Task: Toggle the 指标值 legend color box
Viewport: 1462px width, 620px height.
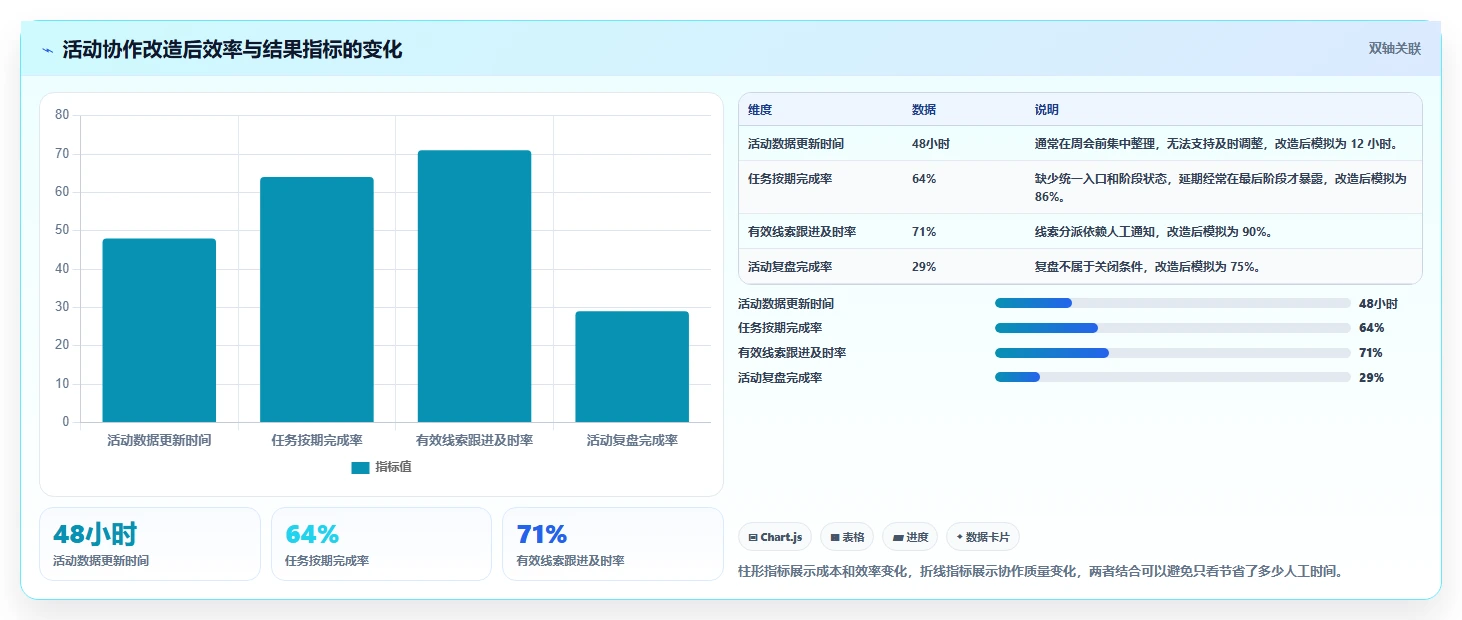Action: 360,468
